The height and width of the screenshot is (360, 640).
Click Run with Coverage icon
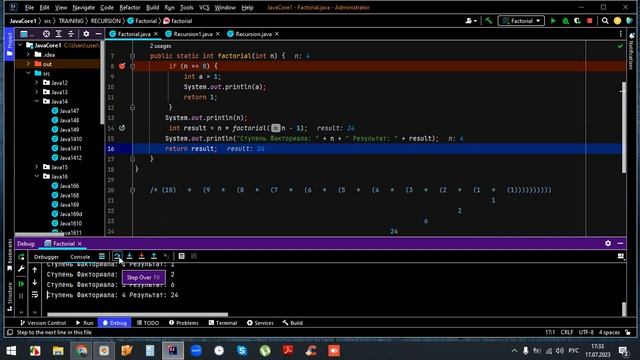tap(577, 20)
